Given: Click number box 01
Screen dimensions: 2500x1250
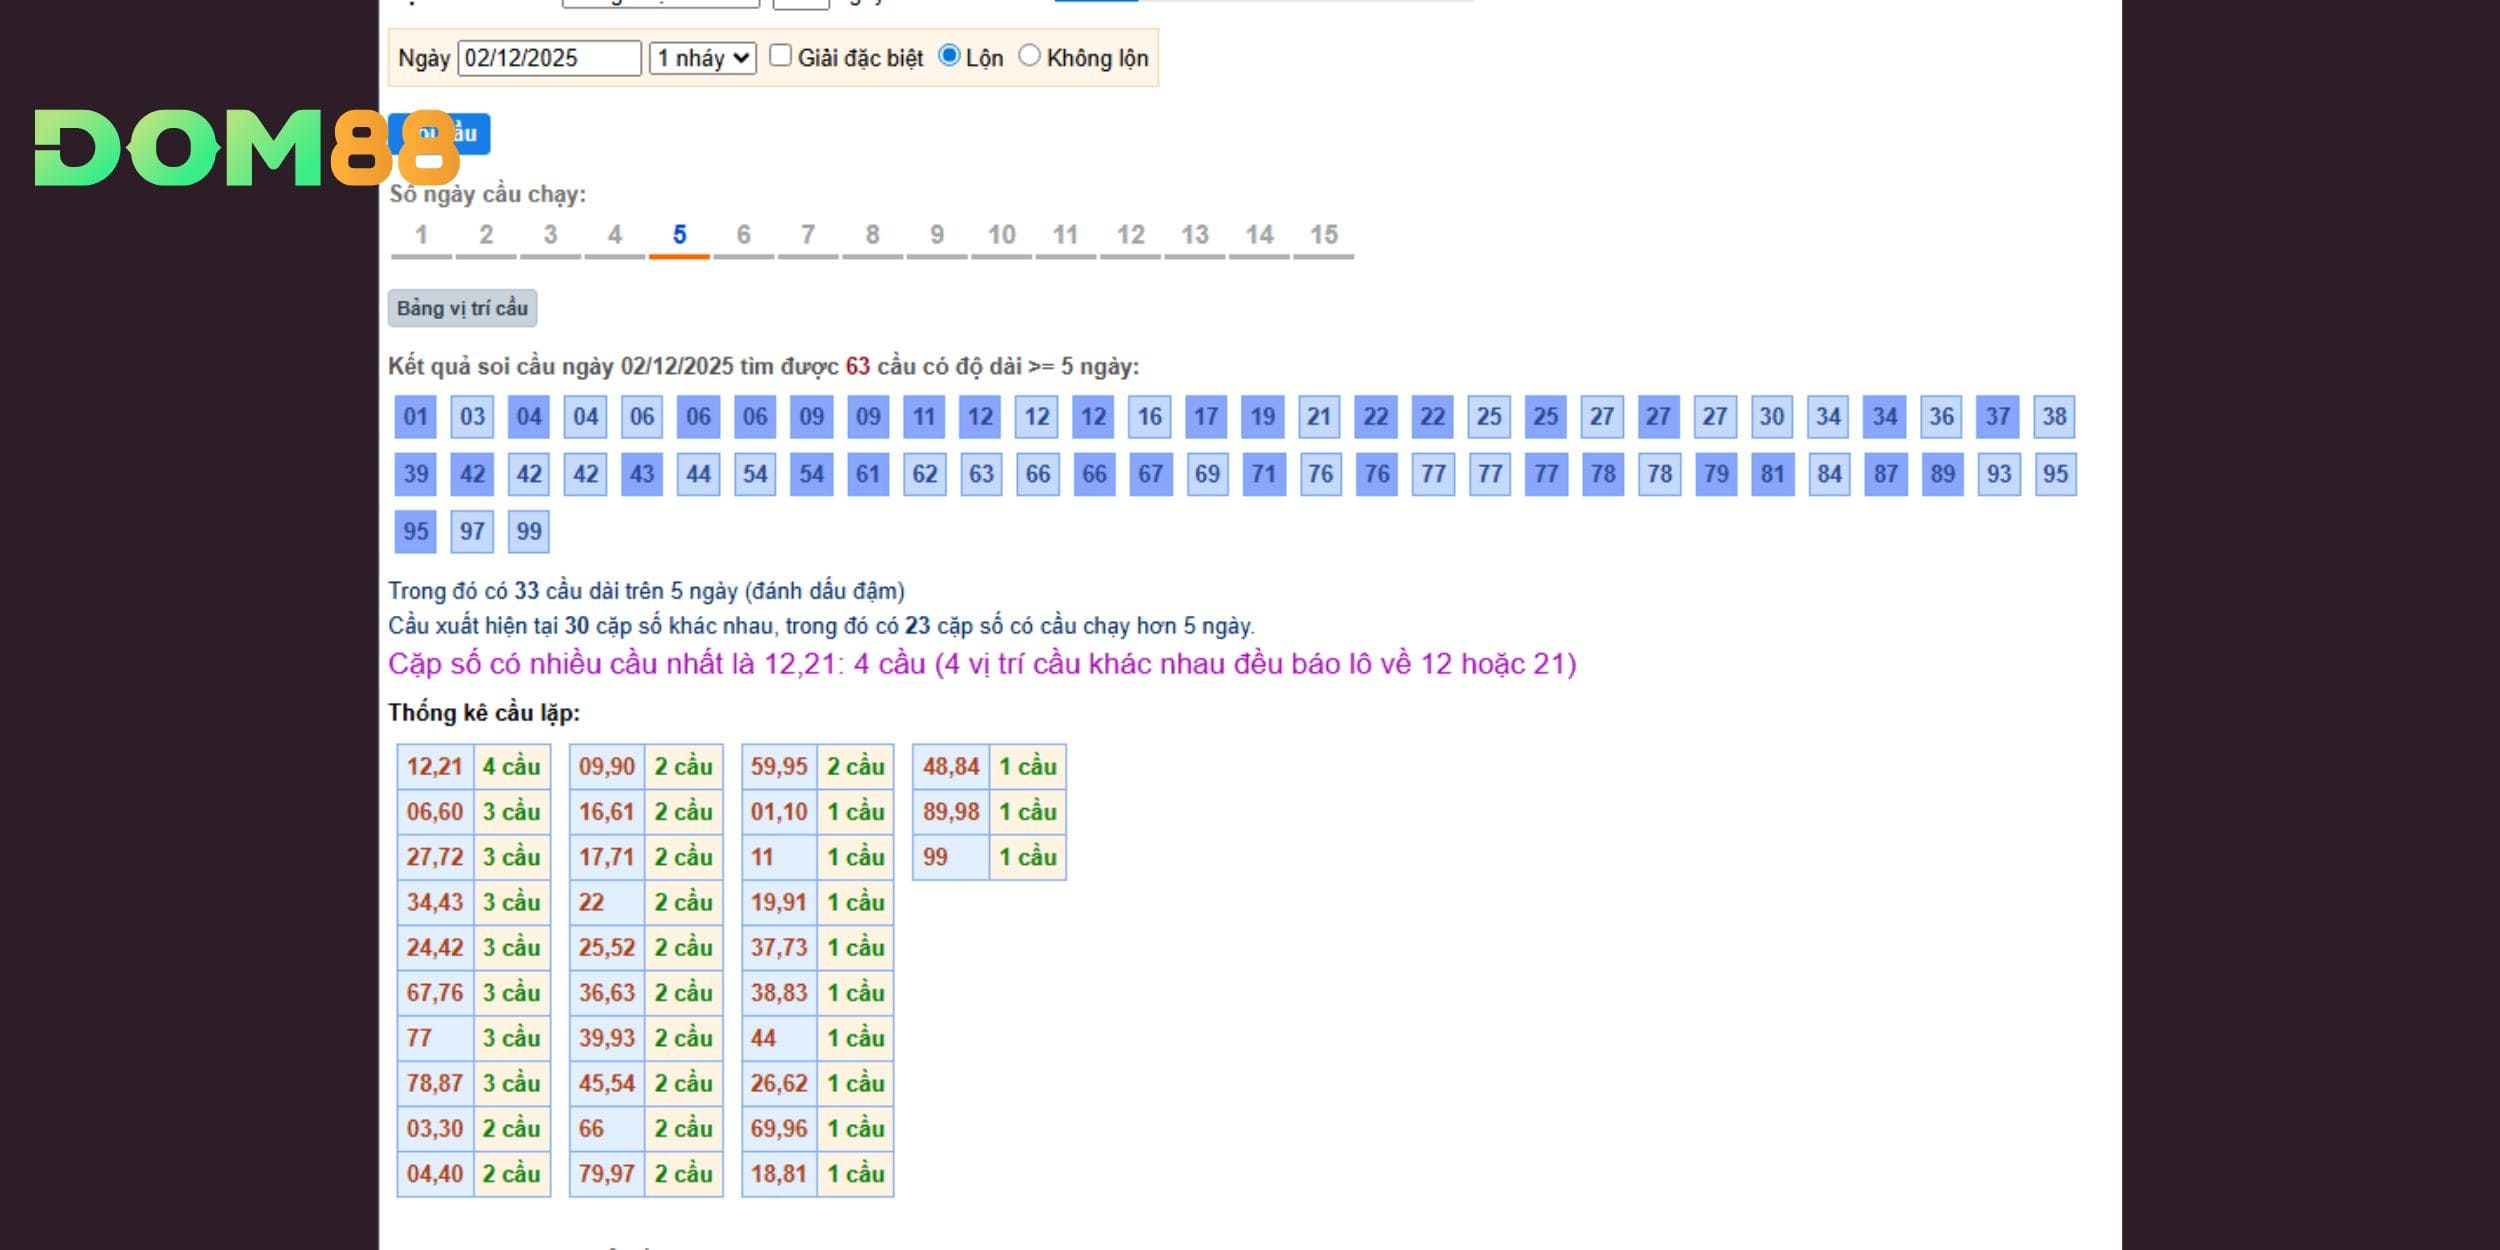Looking at the screenshot, I should [416, 417].
